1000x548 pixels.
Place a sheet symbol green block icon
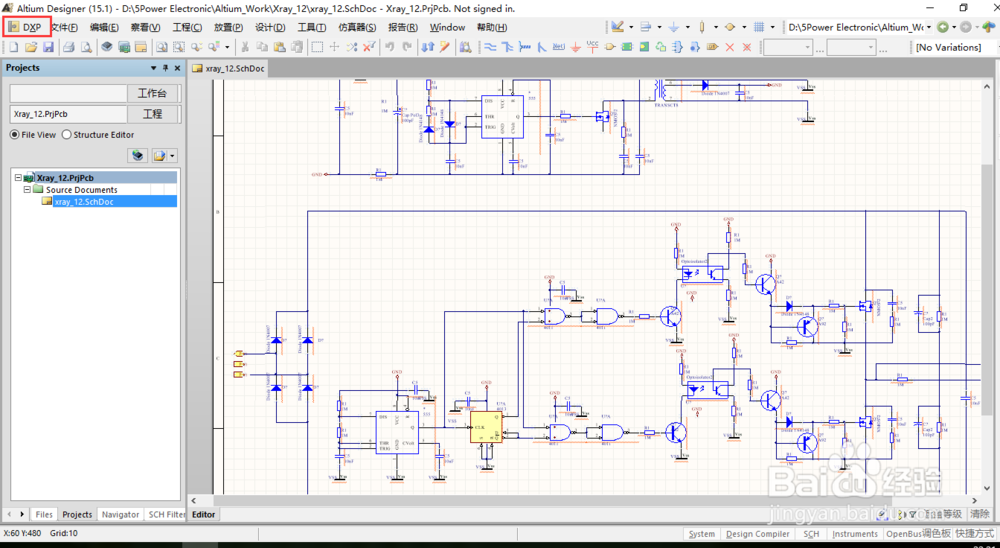(628, 47)
